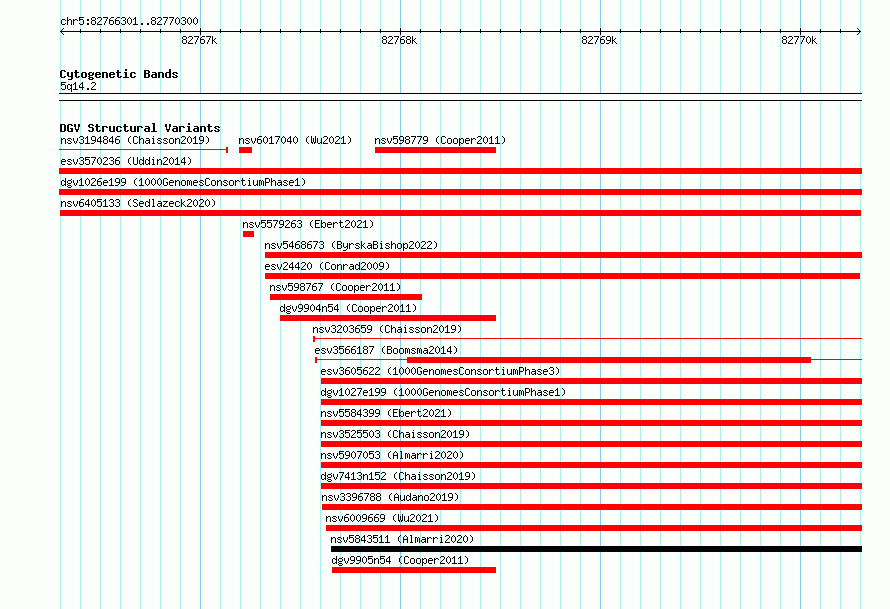The height and width of the screenshot is (609, 890).
Task: Select the red bar under nsv6405133
Action: pos(460,213)
